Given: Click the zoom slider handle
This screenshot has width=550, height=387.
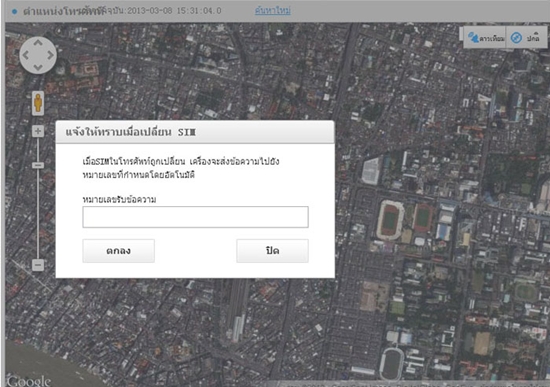Looking at the screenshot, I should tap(38, 165).
